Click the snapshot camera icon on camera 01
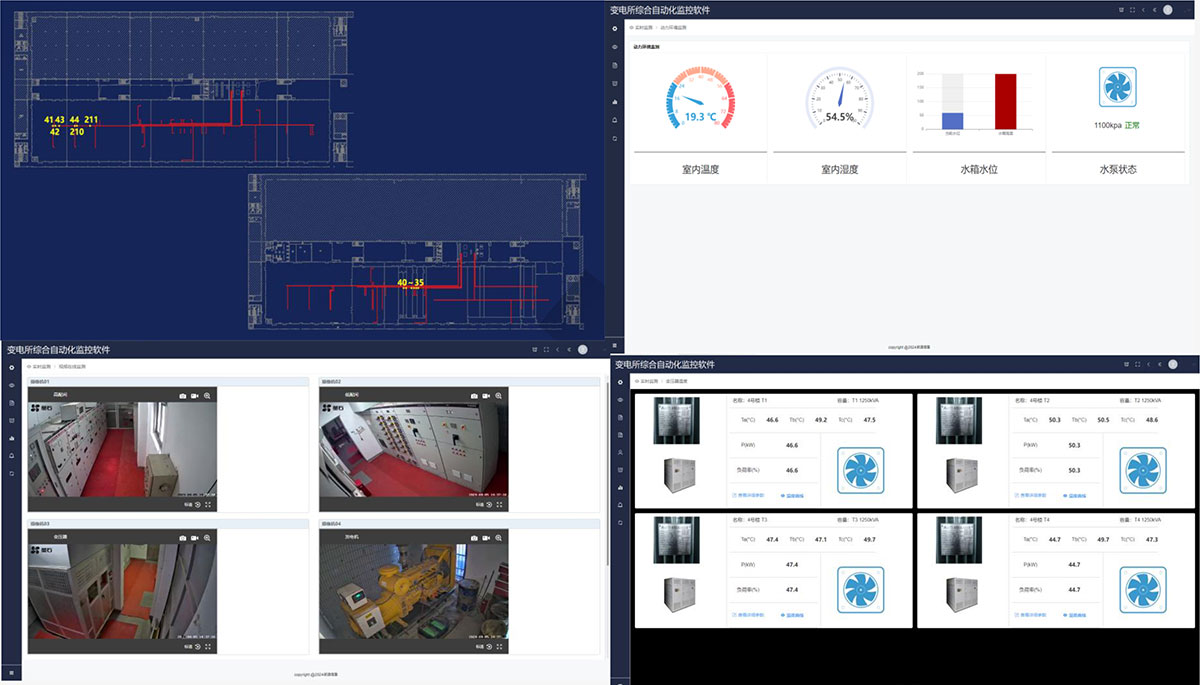 tap(182, 397)
